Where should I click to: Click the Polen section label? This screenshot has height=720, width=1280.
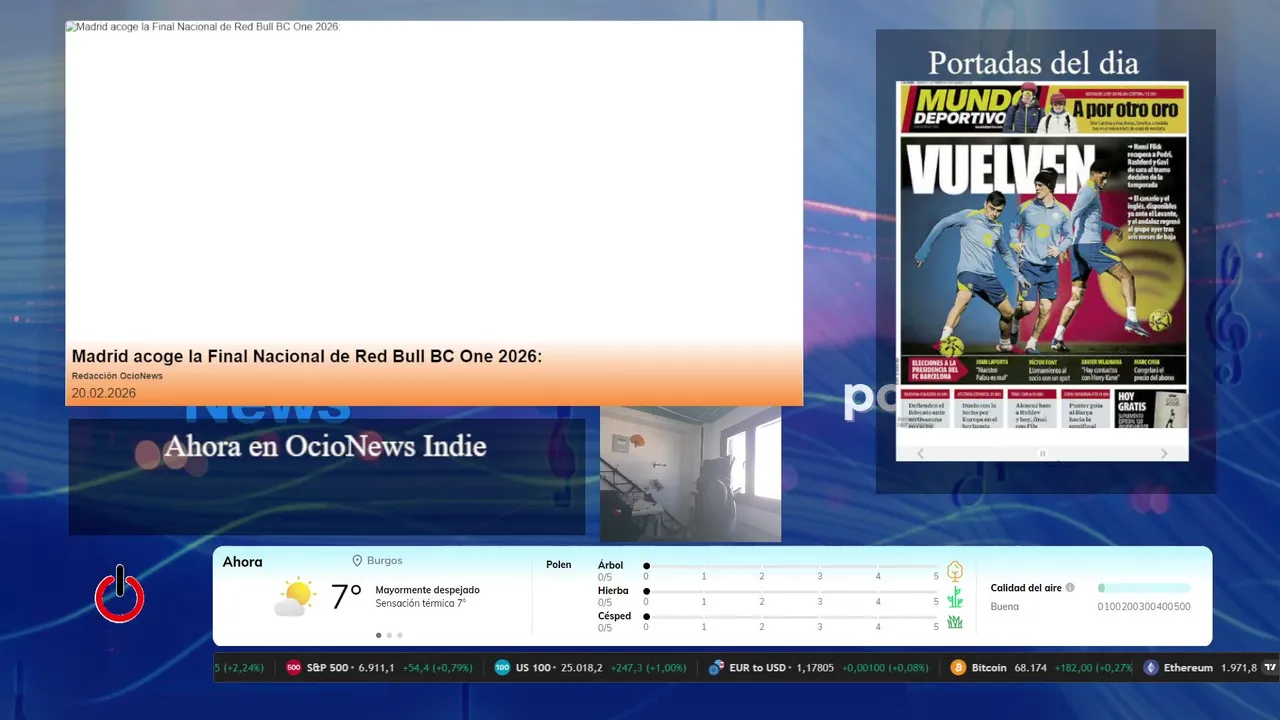[x=559, y=565]
